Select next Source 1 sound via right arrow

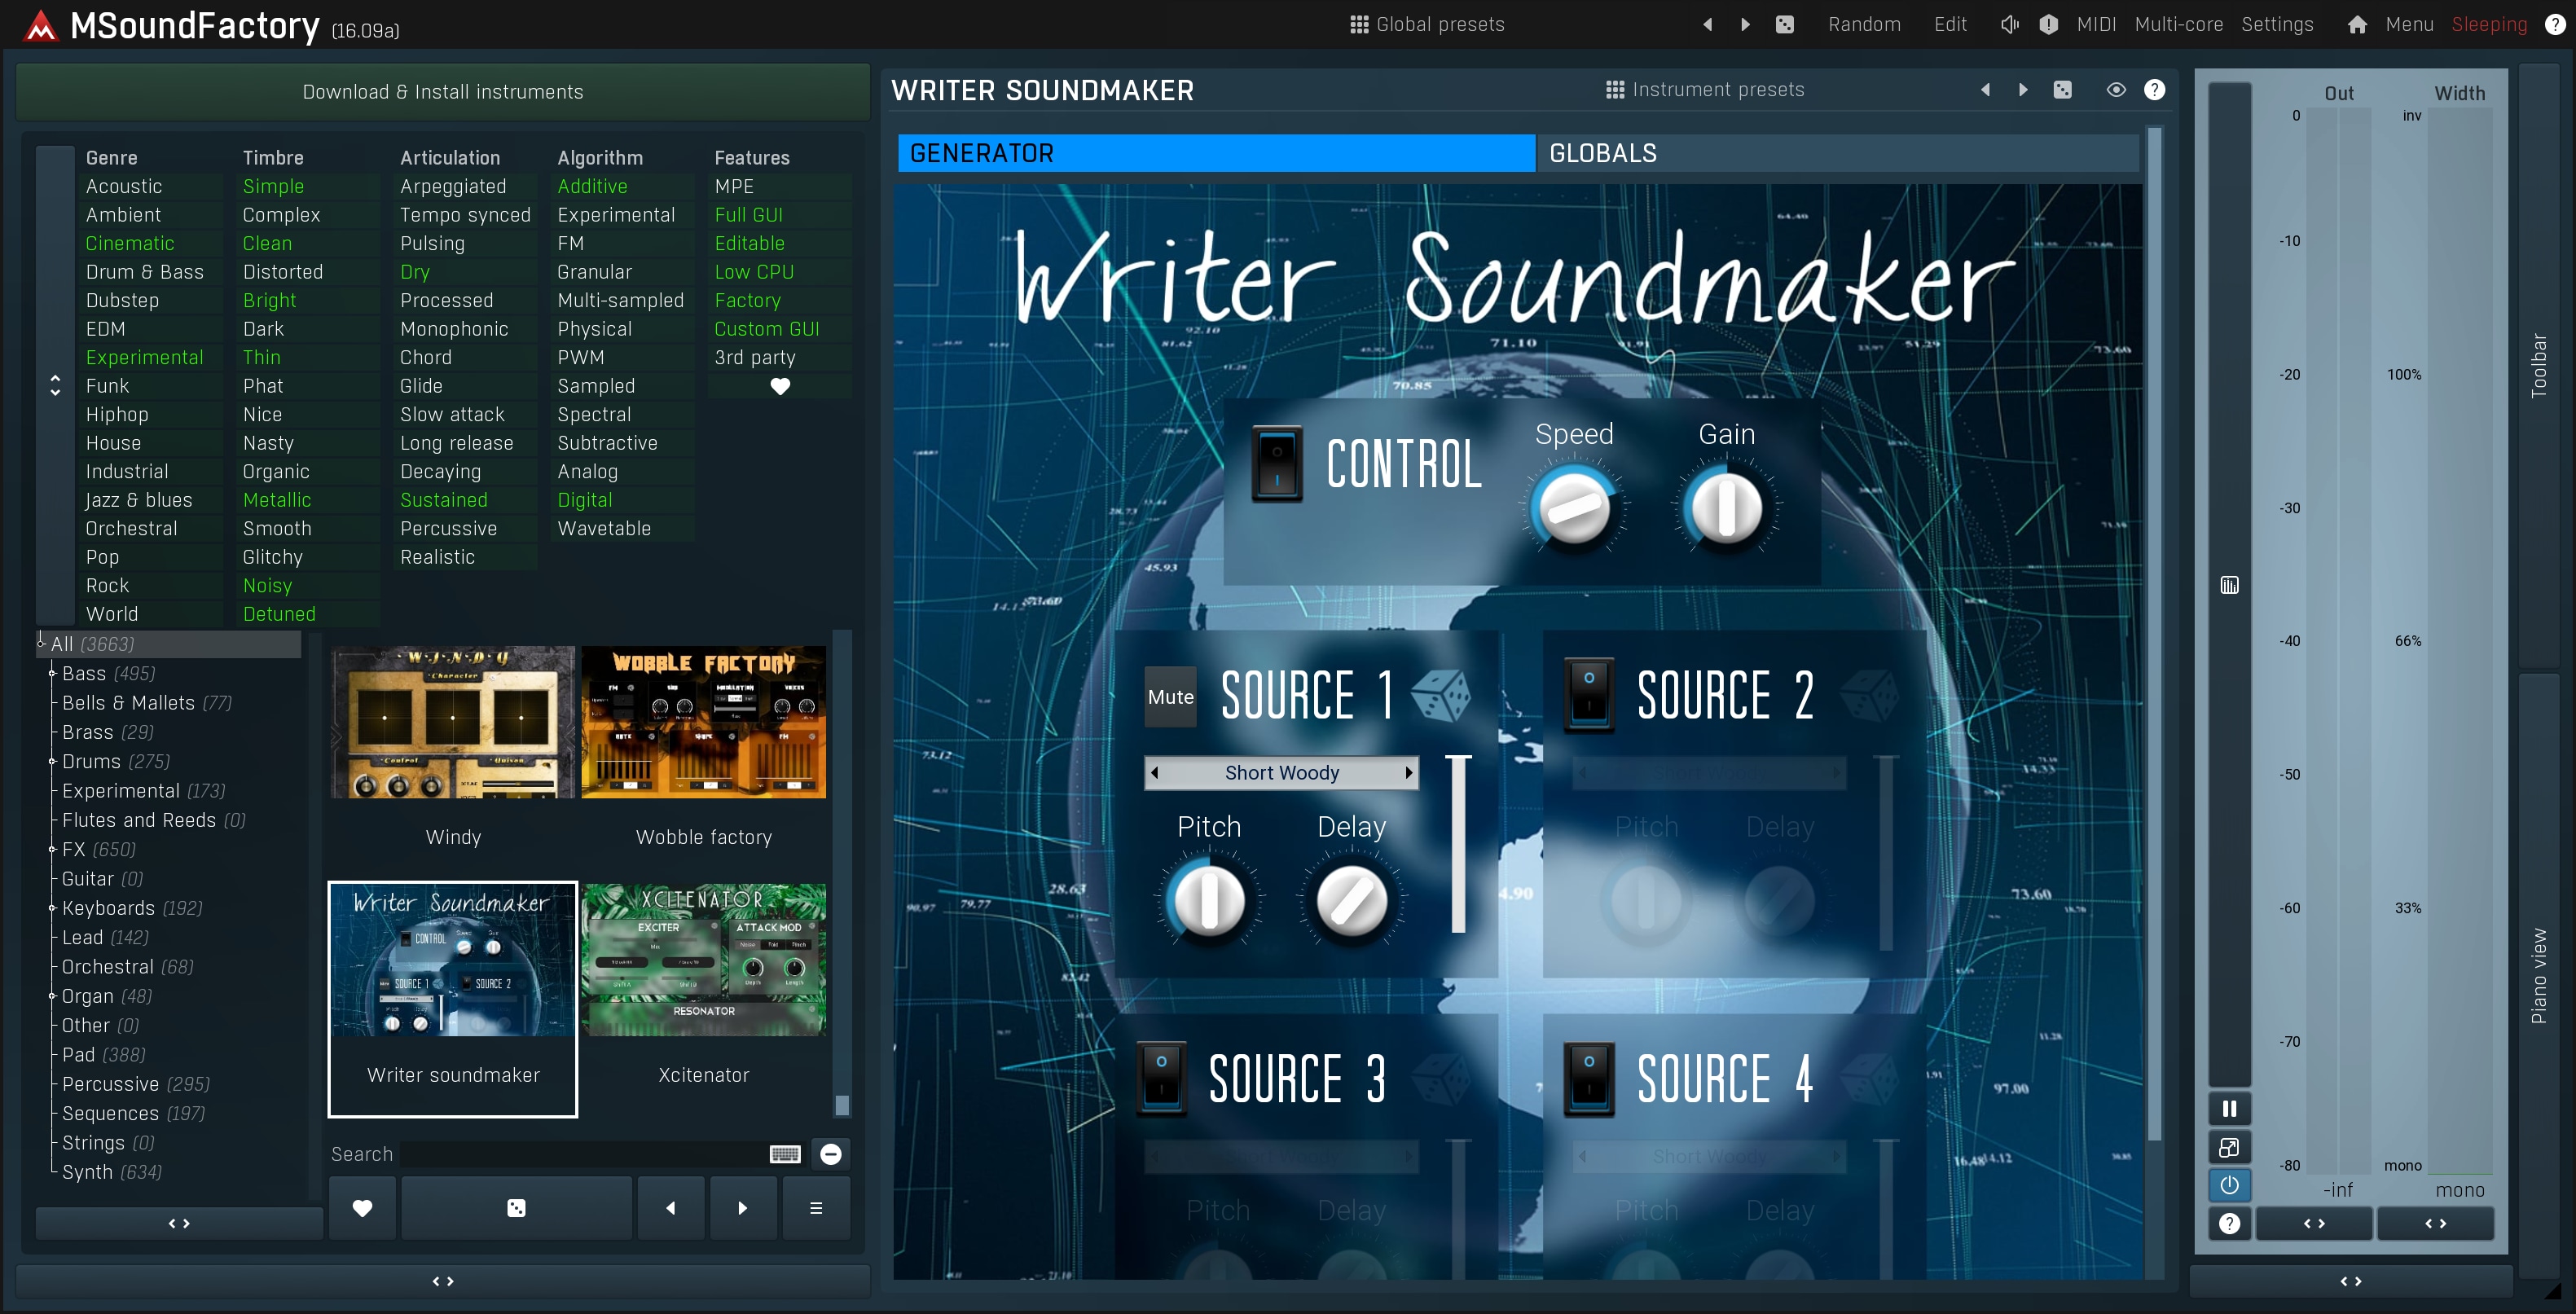click(x=1408, y=773)
